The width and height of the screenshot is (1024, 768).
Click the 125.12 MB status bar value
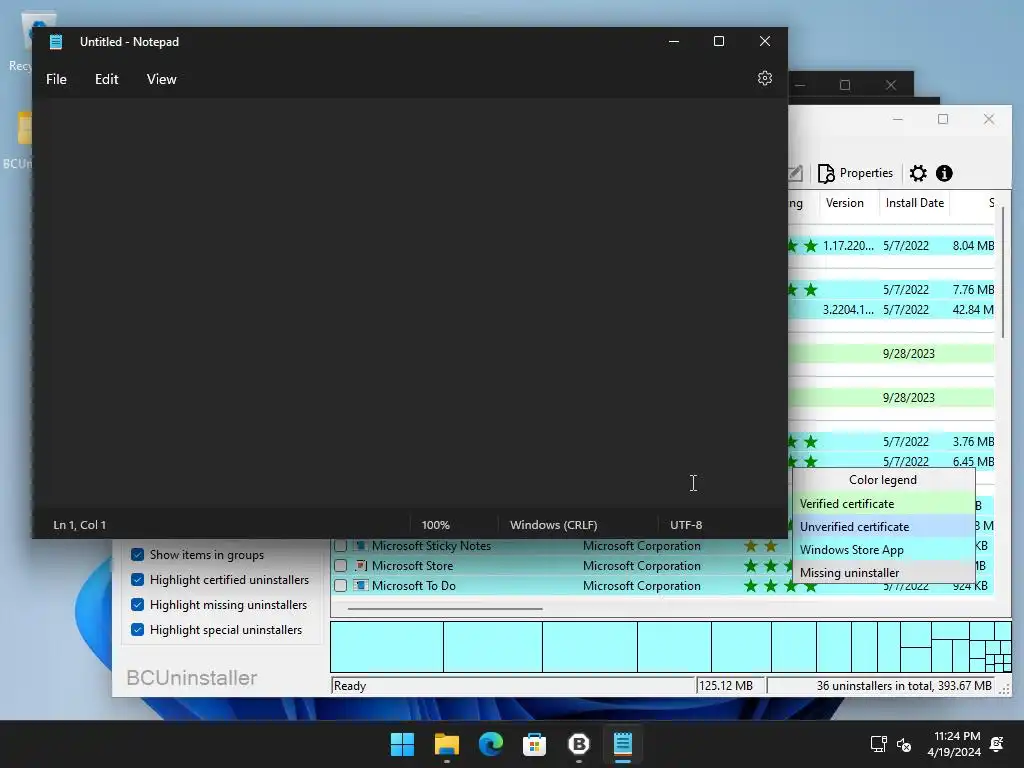(x=726, y=686)
